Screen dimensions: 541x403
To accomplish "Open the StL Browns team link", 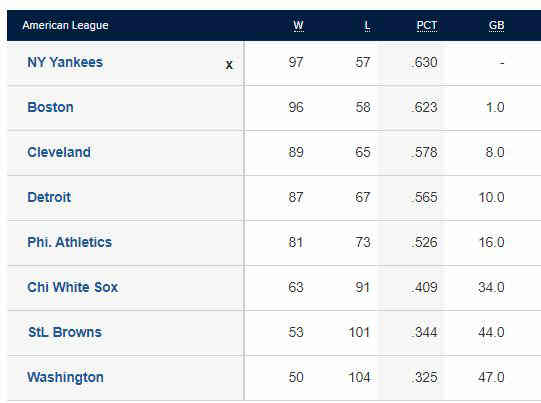I will pos(65,332).
